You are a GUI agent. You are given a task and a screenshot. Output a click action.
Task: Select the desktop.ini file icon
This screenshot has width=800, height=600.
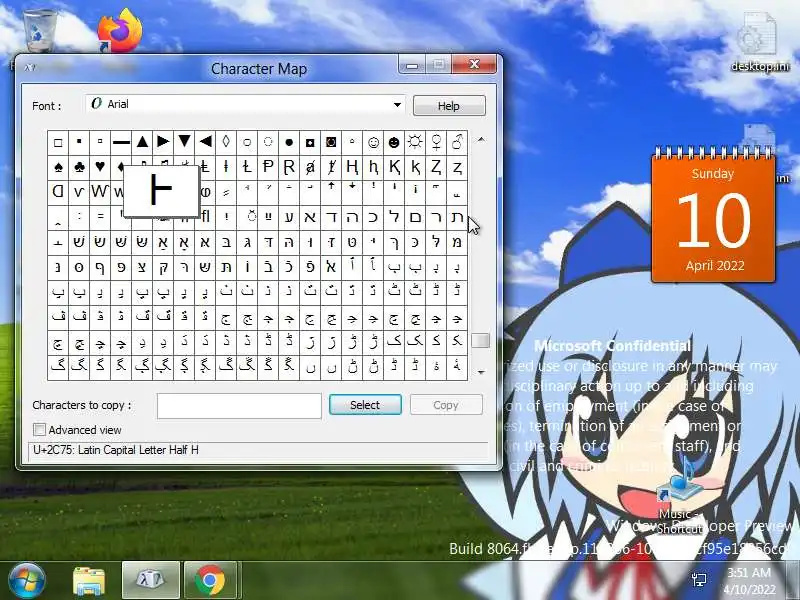(x=760, y=43)
